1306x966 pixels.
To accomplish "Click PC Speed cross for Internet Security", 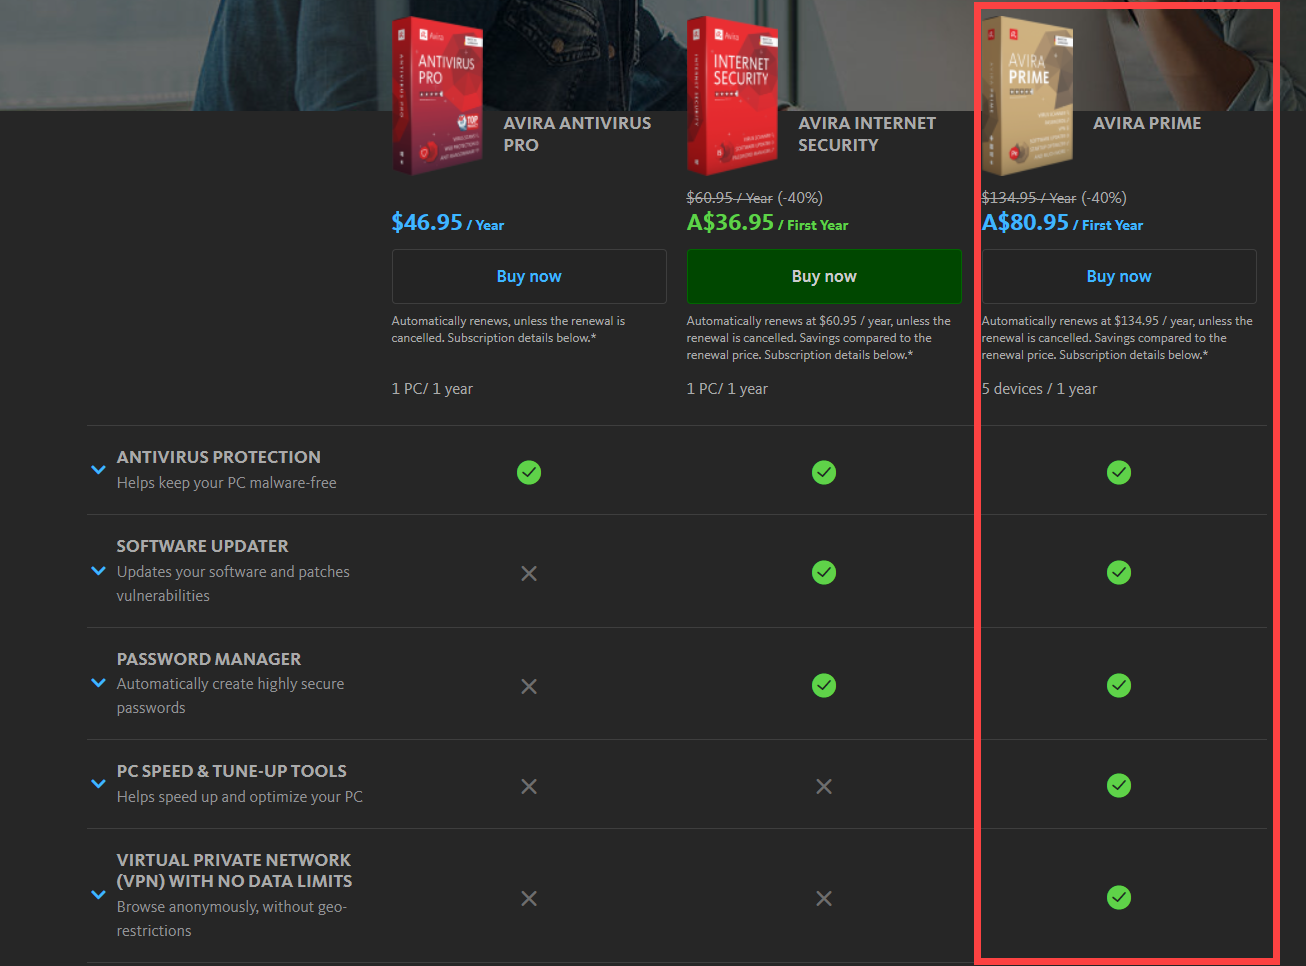I will tap(824, 787).
